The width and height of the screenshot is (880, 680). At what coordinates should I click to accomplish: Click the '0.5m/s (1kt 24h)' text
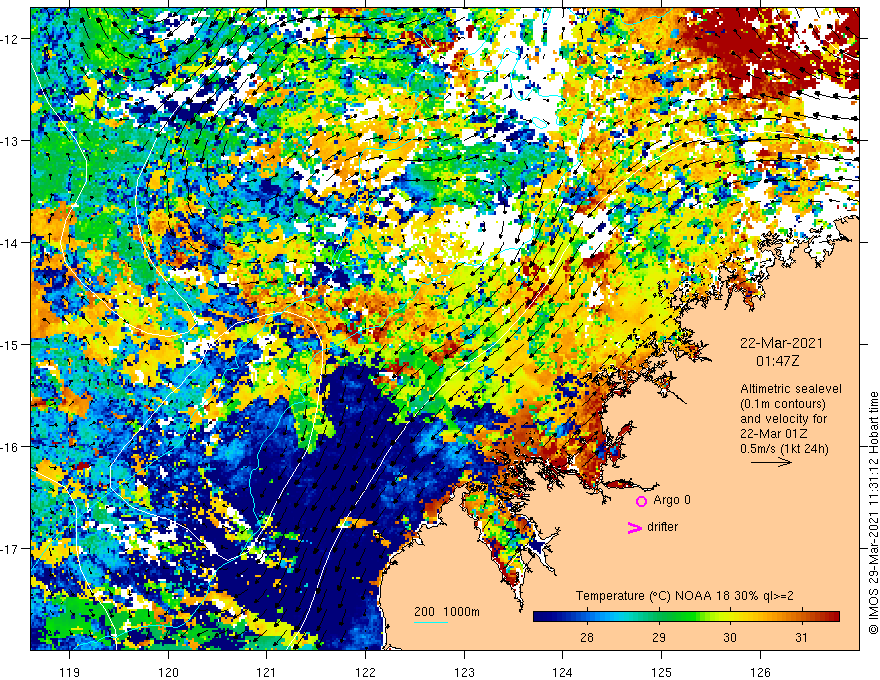tap(784, 449)
